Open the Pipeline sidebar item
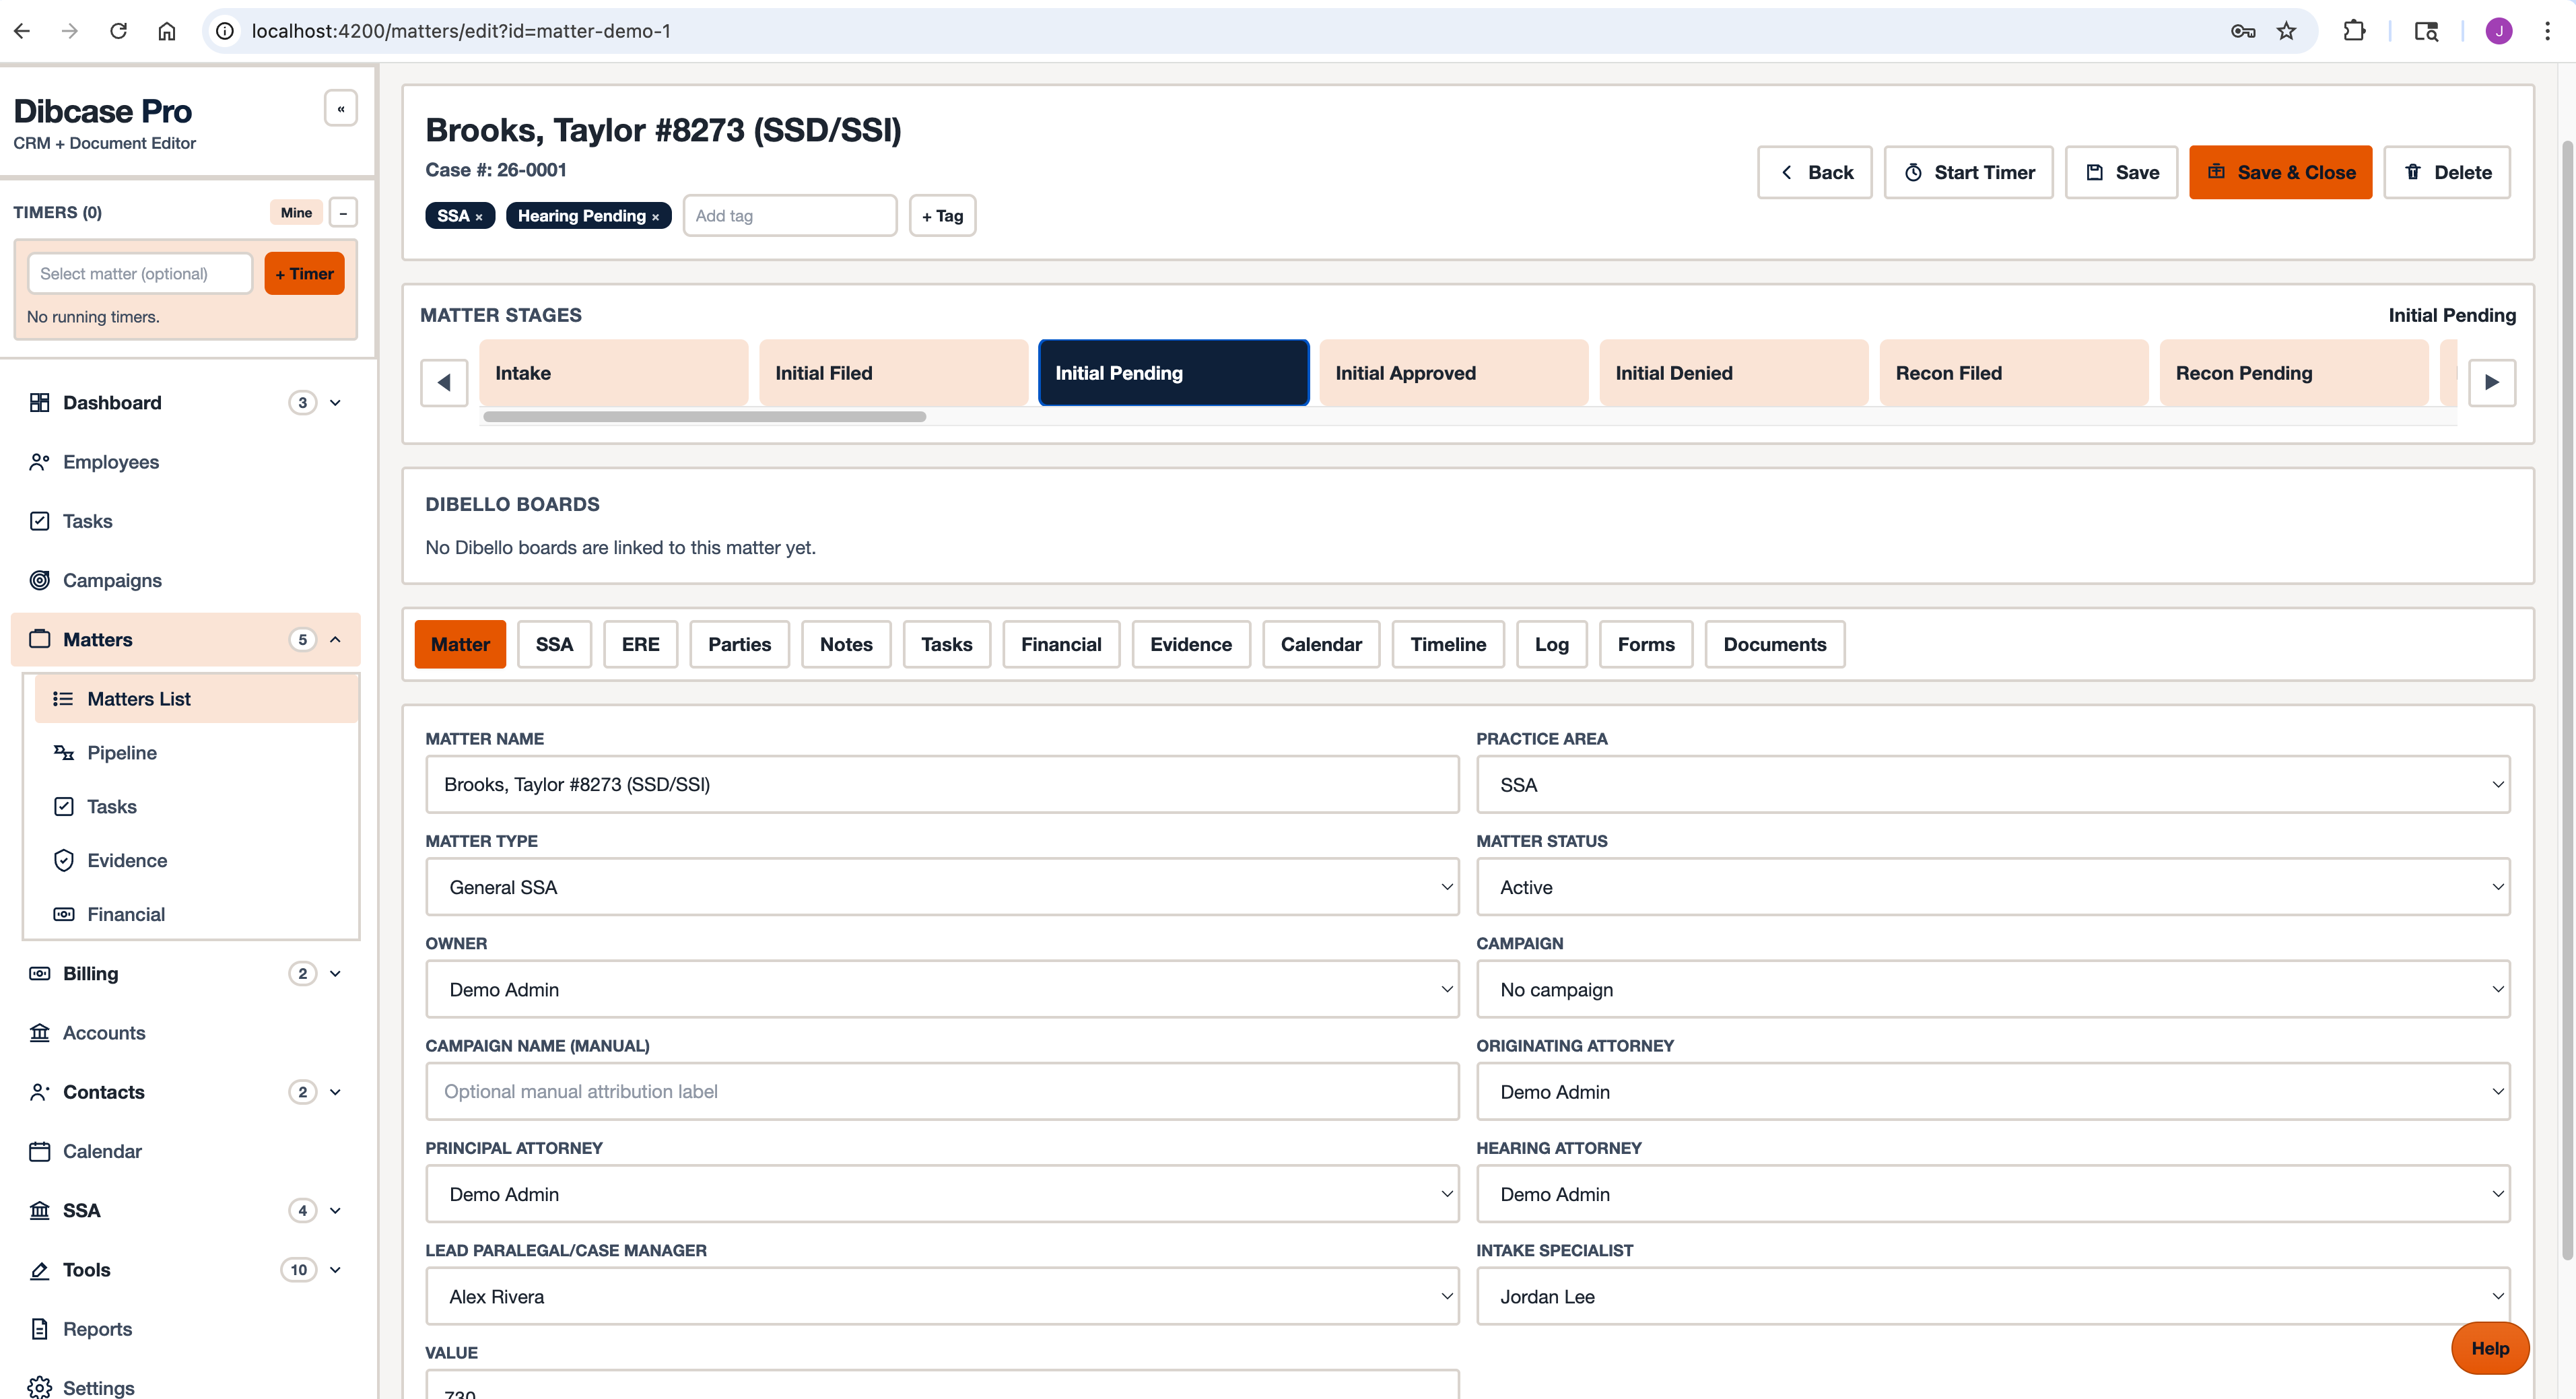 click(121, 753)
